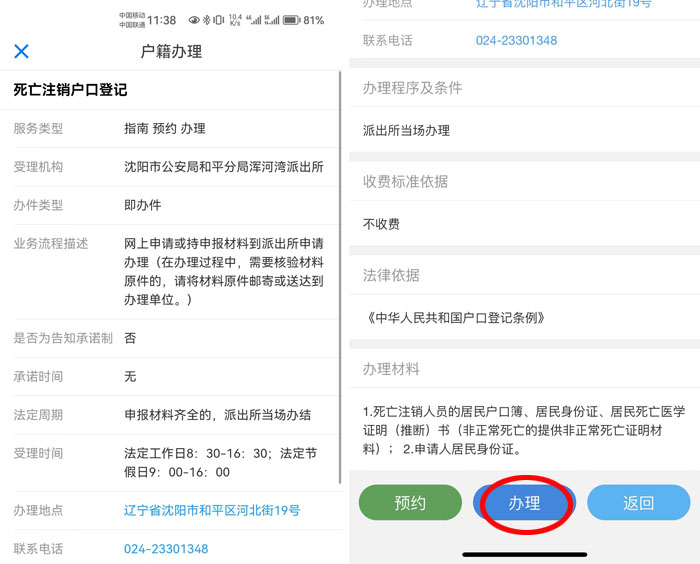This screenshot has width=700, height=564.
Task: Tap the battery icon showing 81%
Action: pos(291,20)
